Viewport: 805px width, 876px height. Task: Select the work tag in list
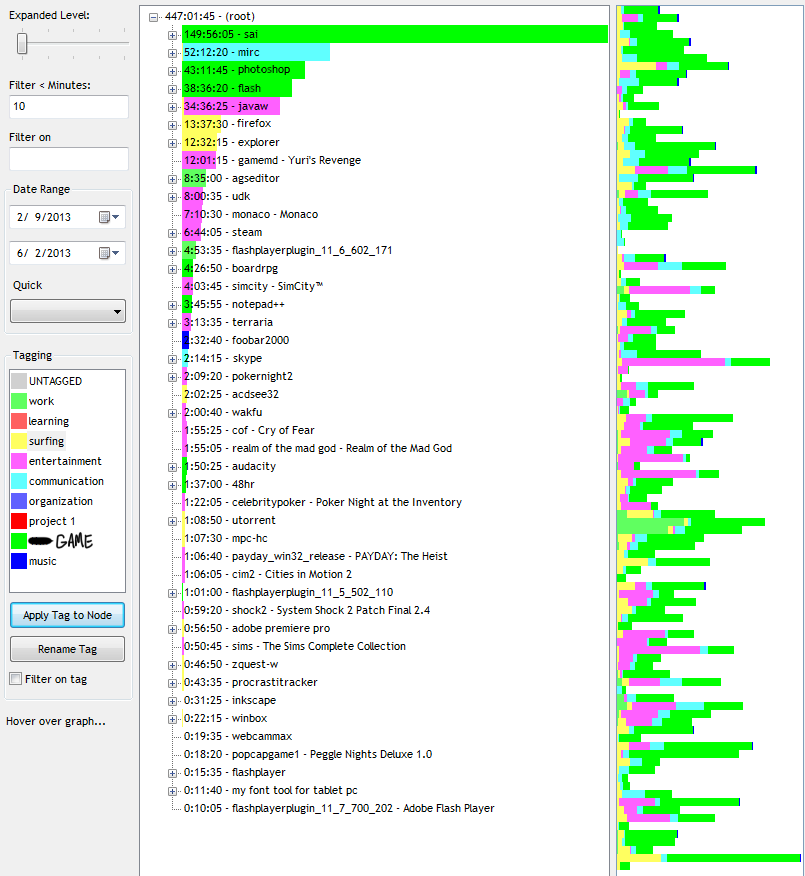click(x=42, y=401)
